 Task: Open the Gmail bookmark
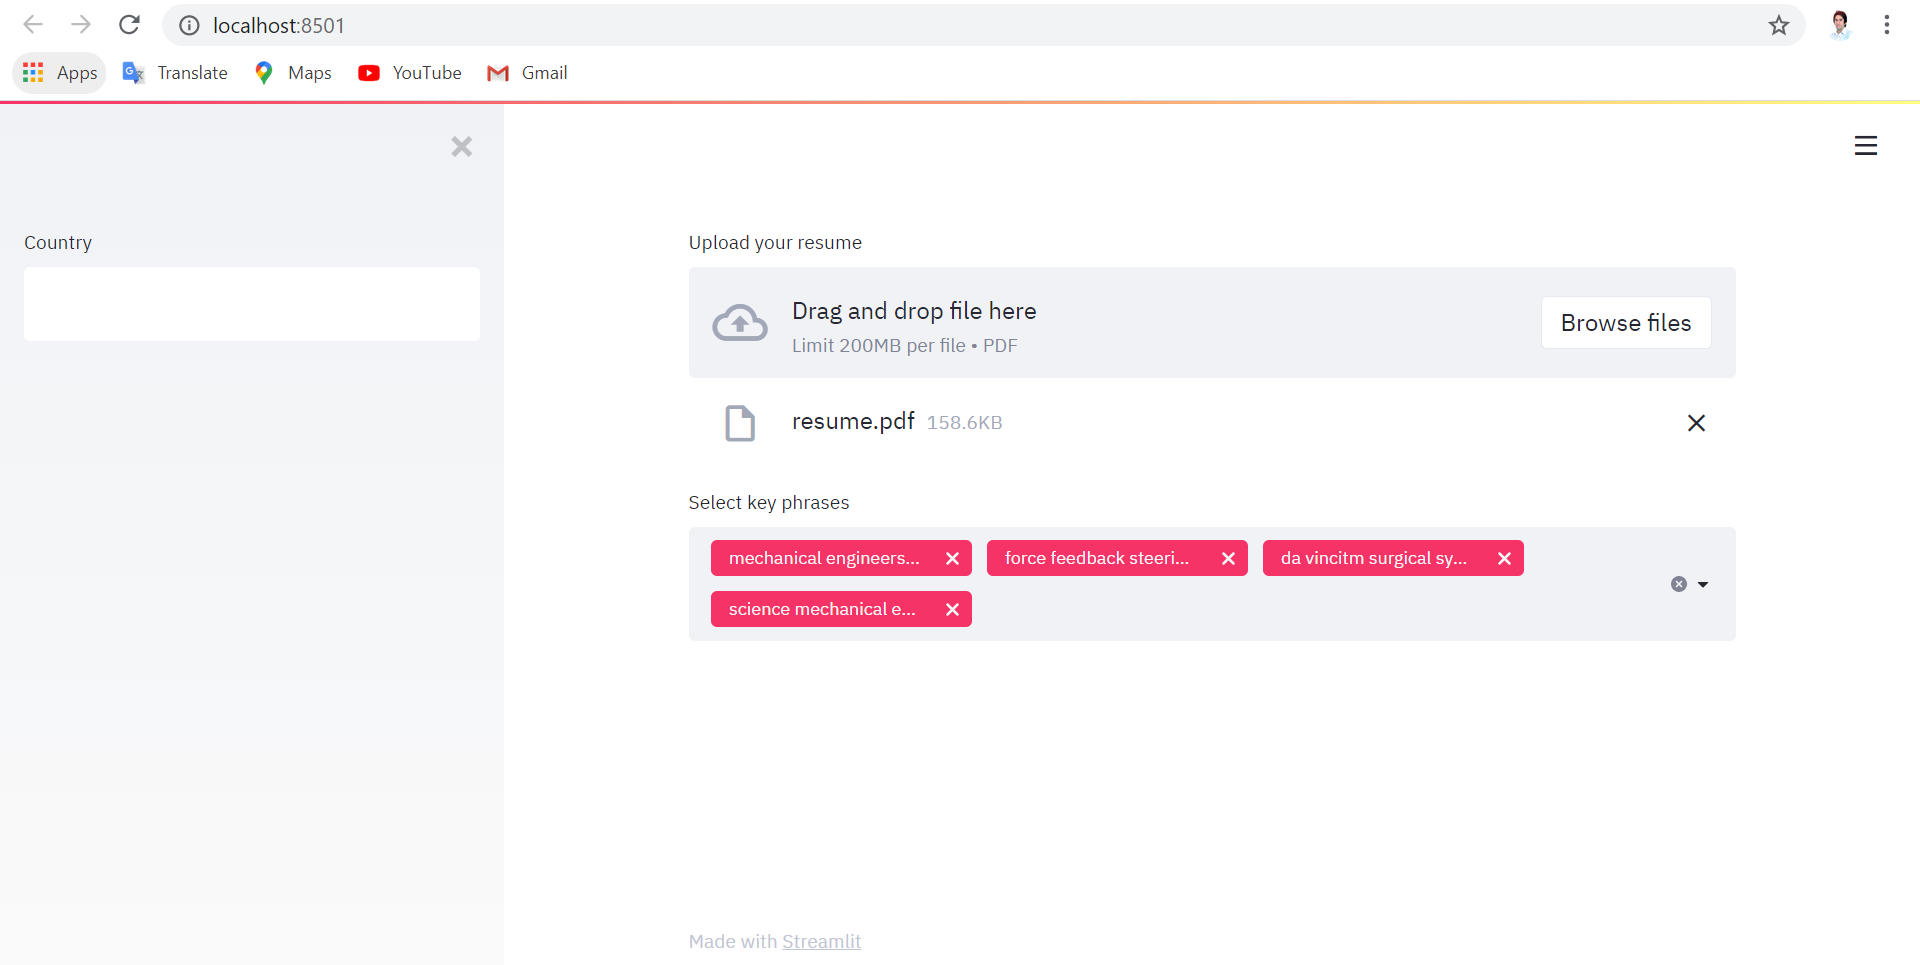(x=527, y=73)
